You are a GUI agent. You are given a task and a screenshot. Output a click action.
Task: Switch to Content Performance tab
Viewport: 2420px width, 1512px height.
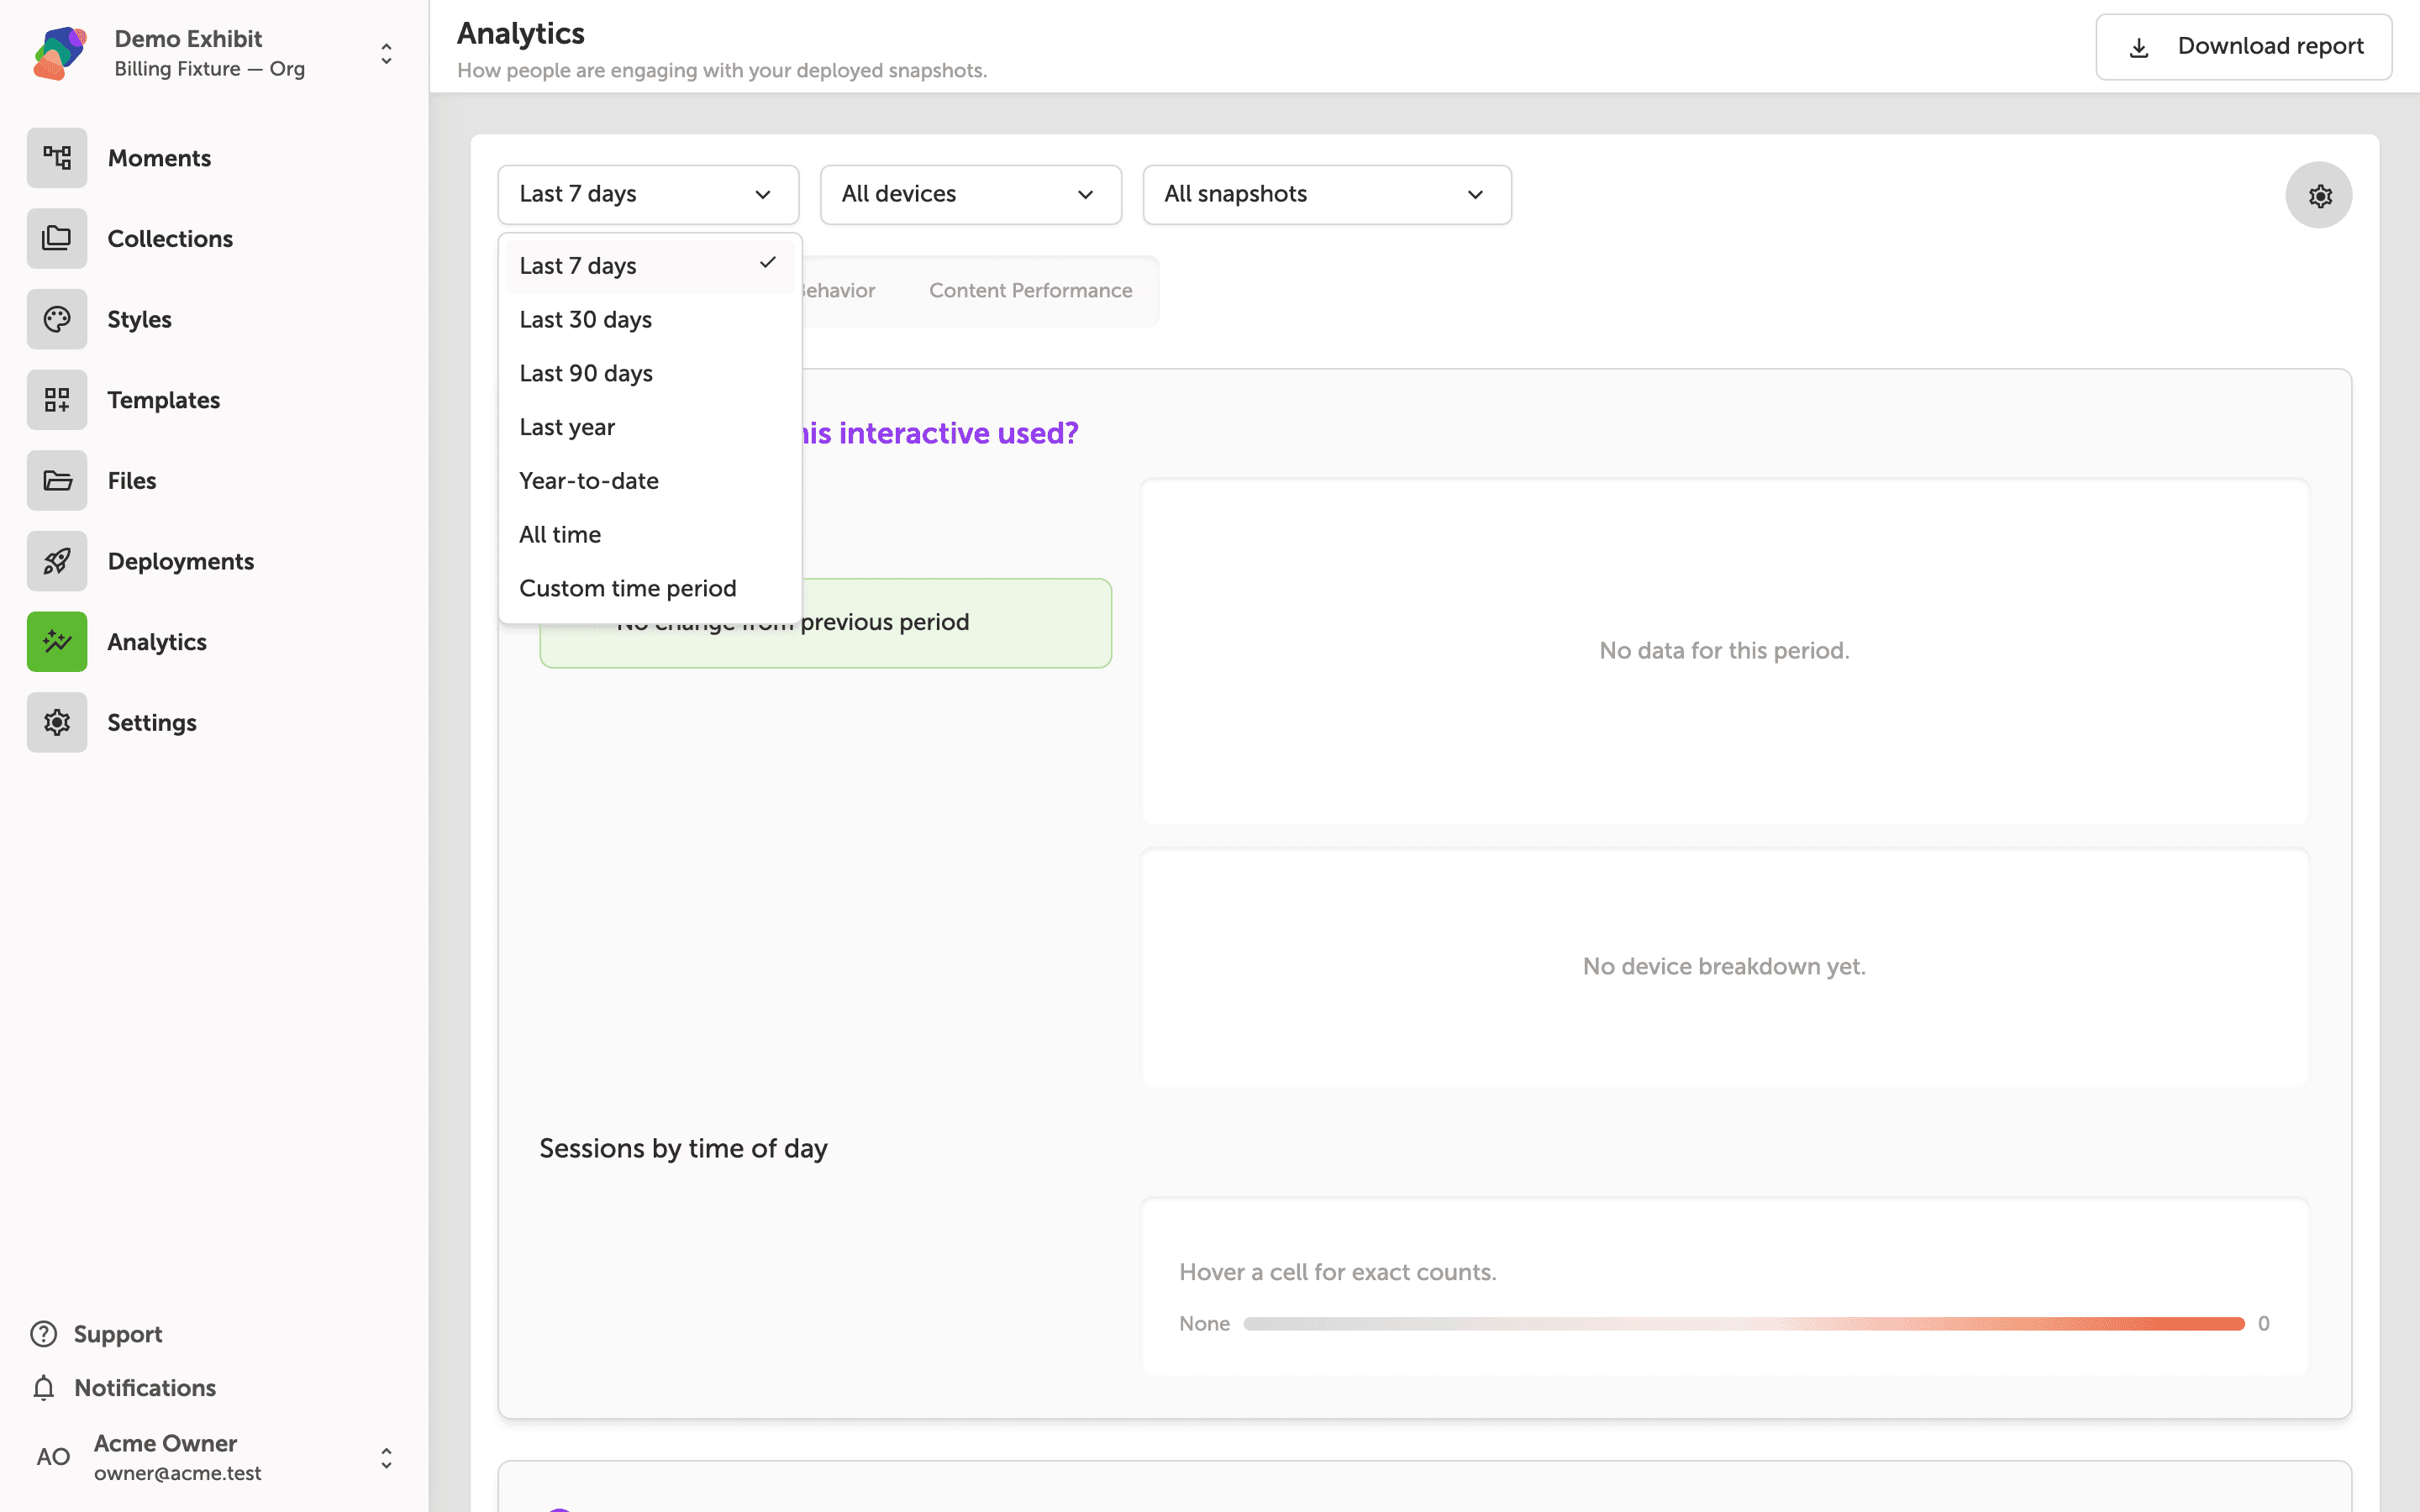coord(1030,291)
